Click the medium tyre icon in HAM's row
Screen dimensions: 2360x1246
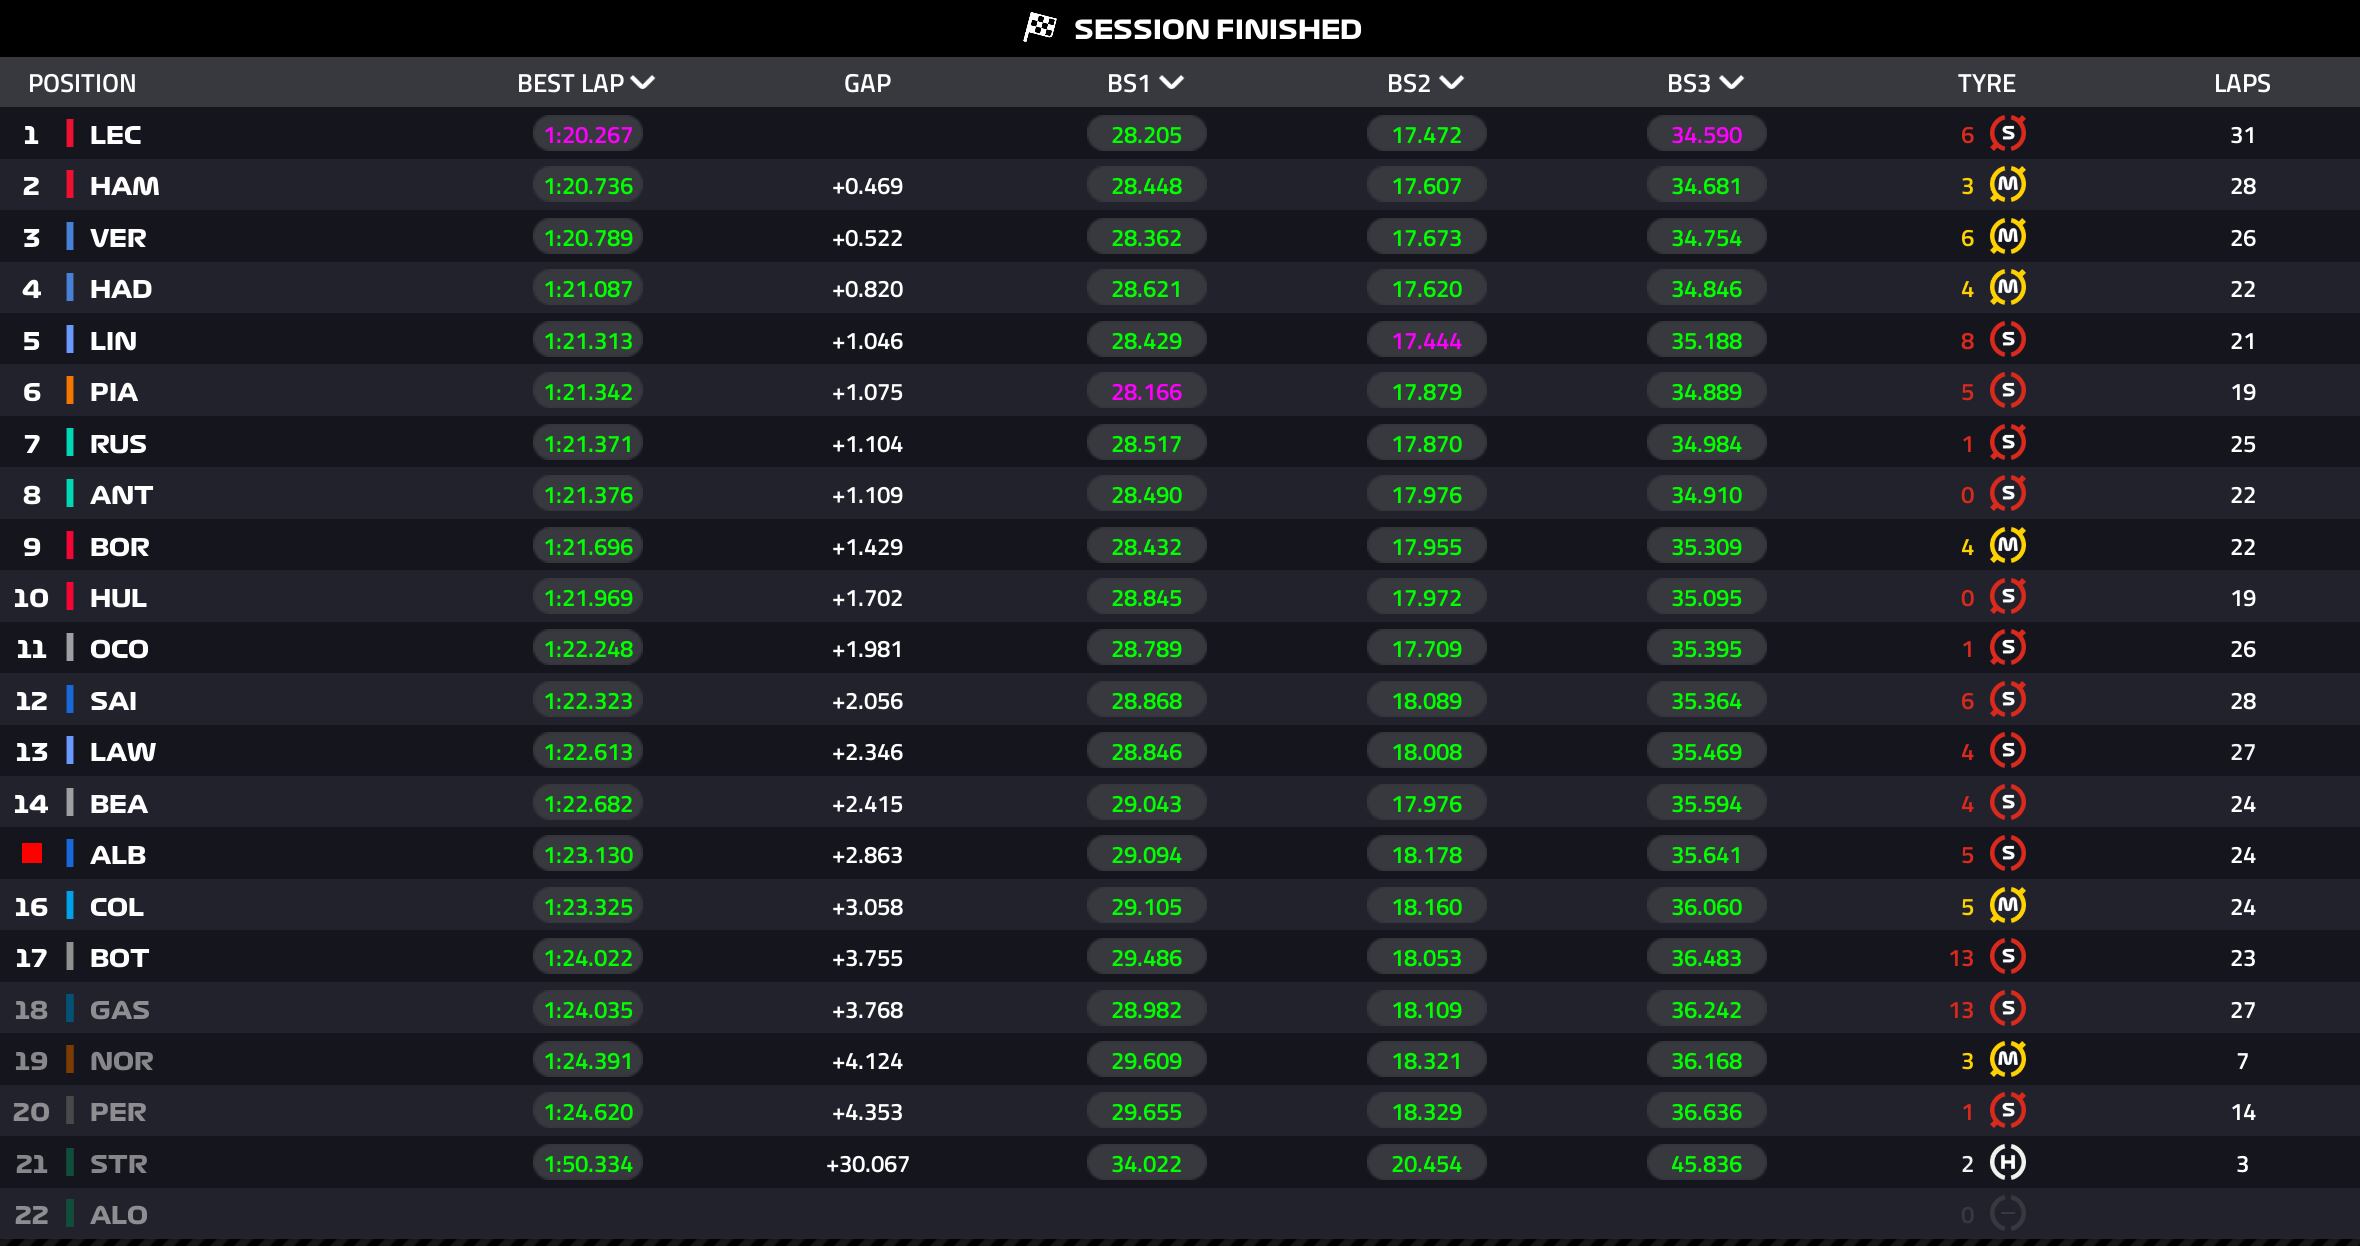[x=2007, y=185]
